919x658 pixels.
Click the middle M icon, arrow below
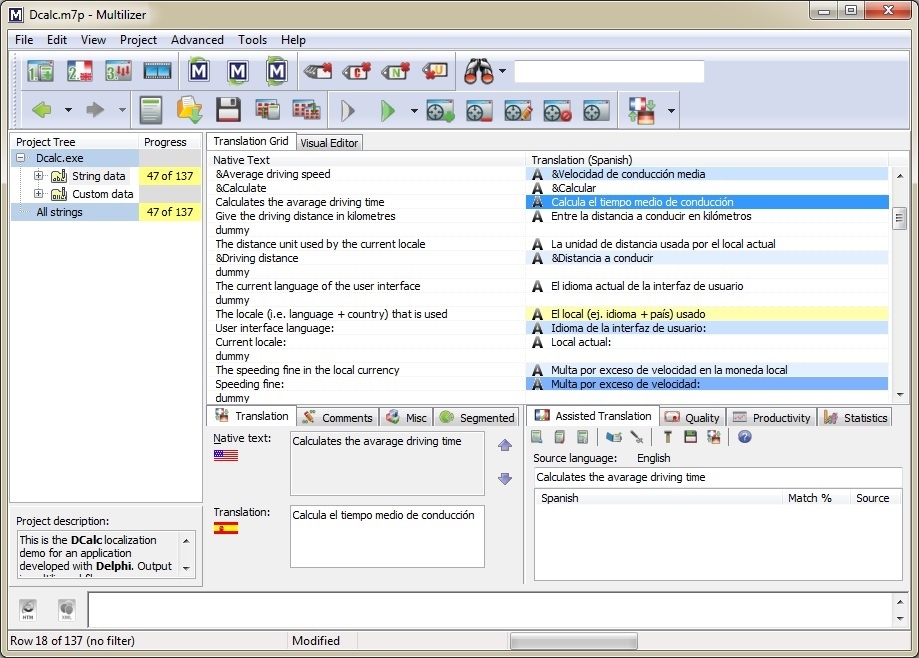coord(237,71)
